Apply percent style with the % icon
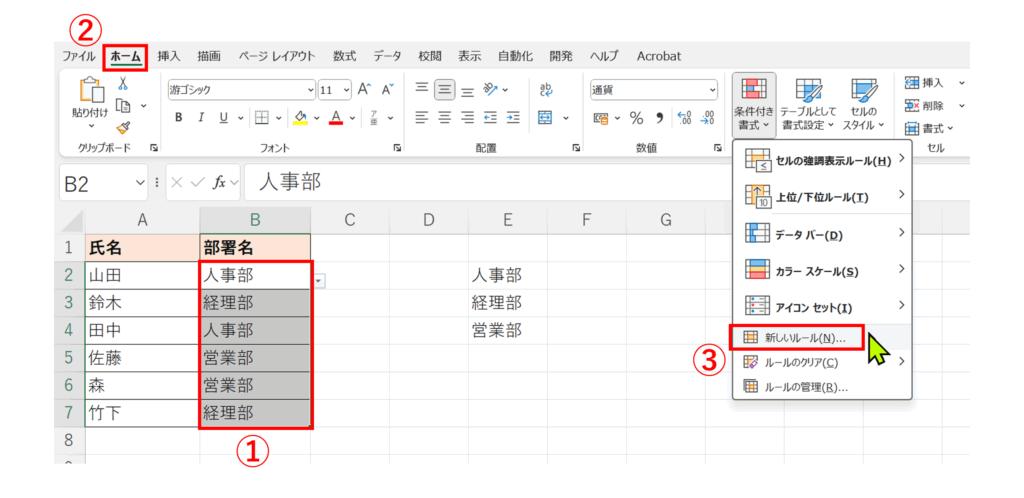The image size is (1024, 498). (x=636, y=117)
